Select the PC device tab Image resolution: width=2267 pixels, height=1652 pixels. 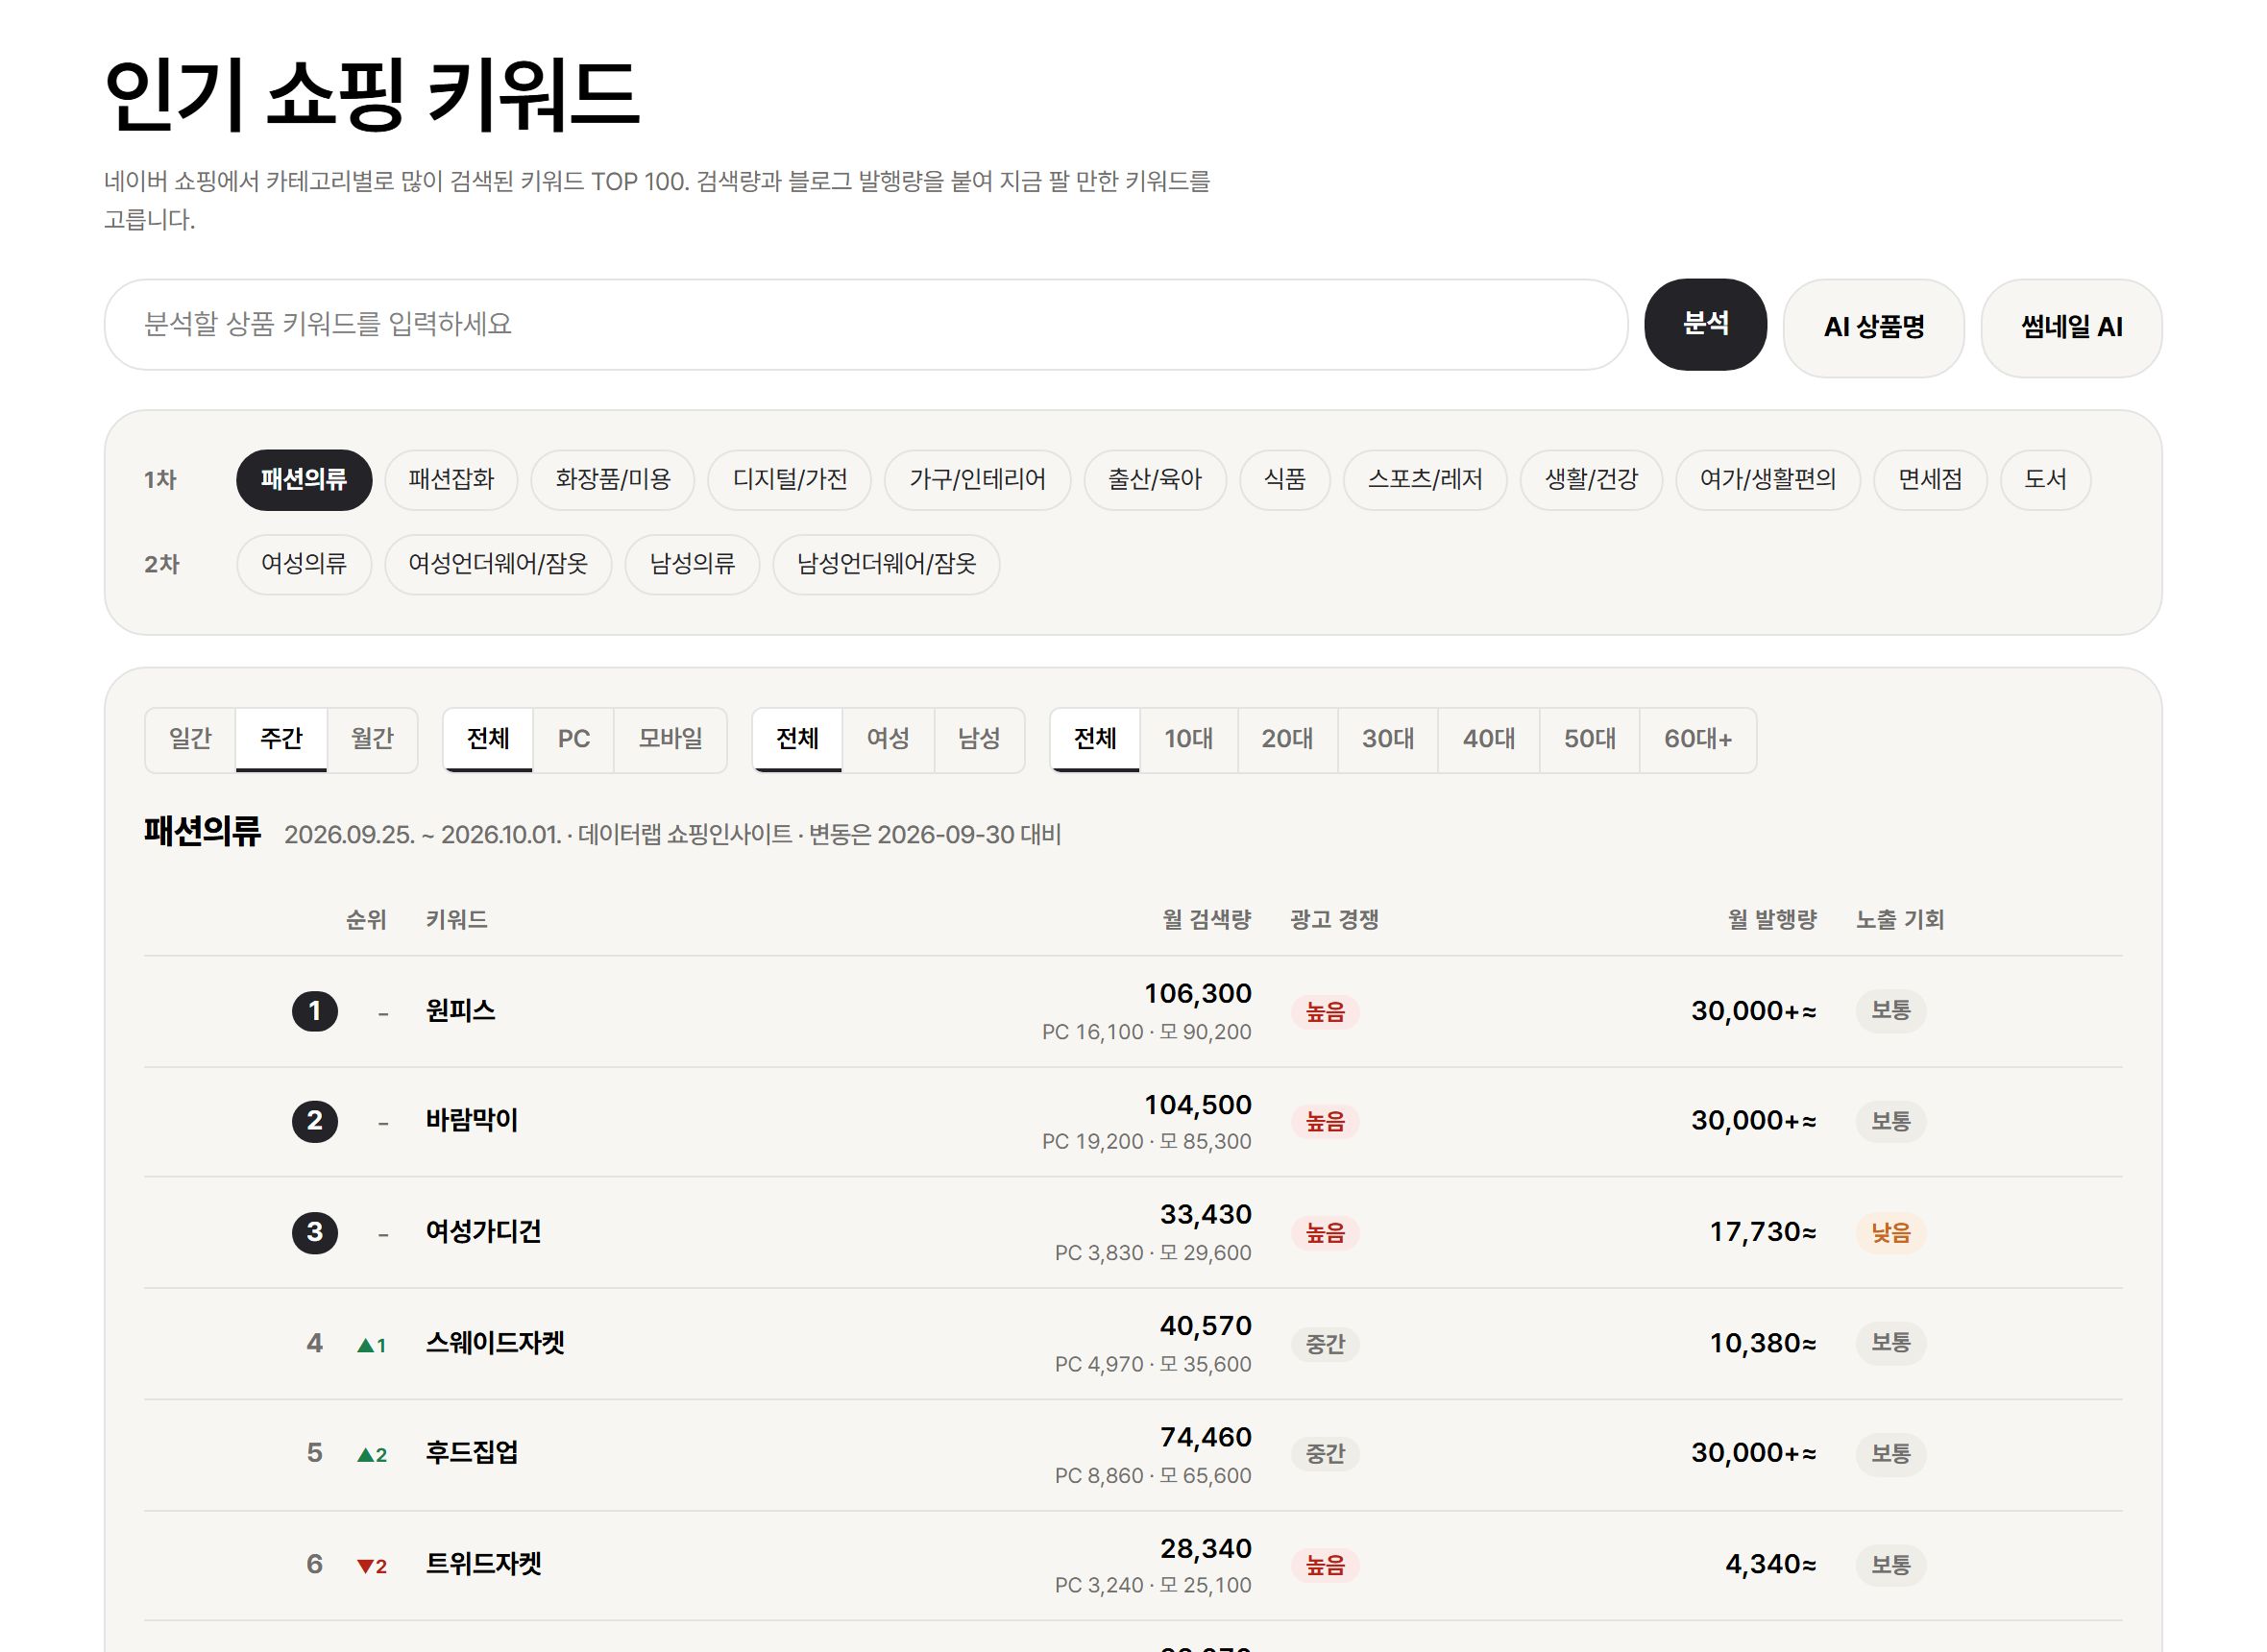[x=573, y=739]
